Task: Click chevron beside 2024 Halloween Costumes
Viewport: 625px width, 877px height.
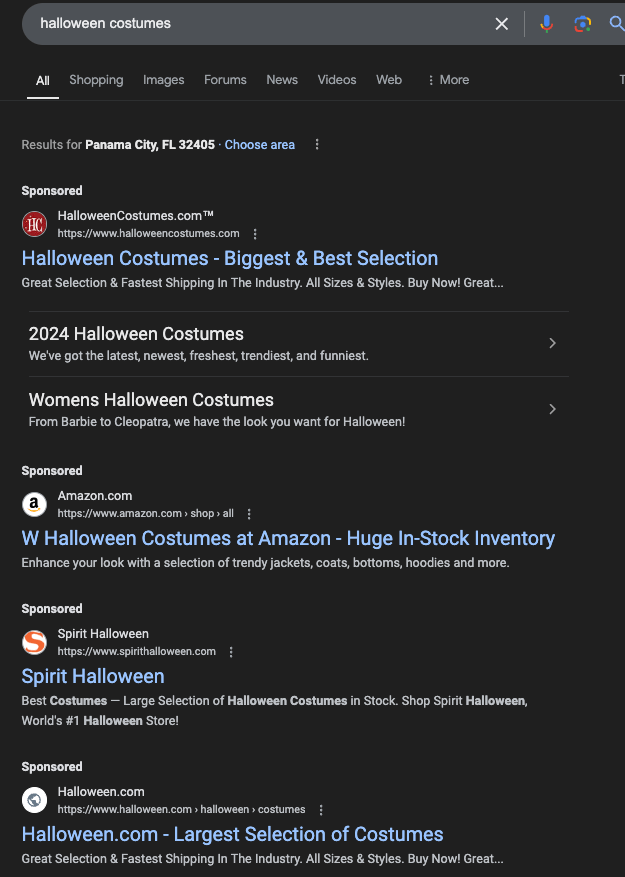Action: (x=552, y=343)
